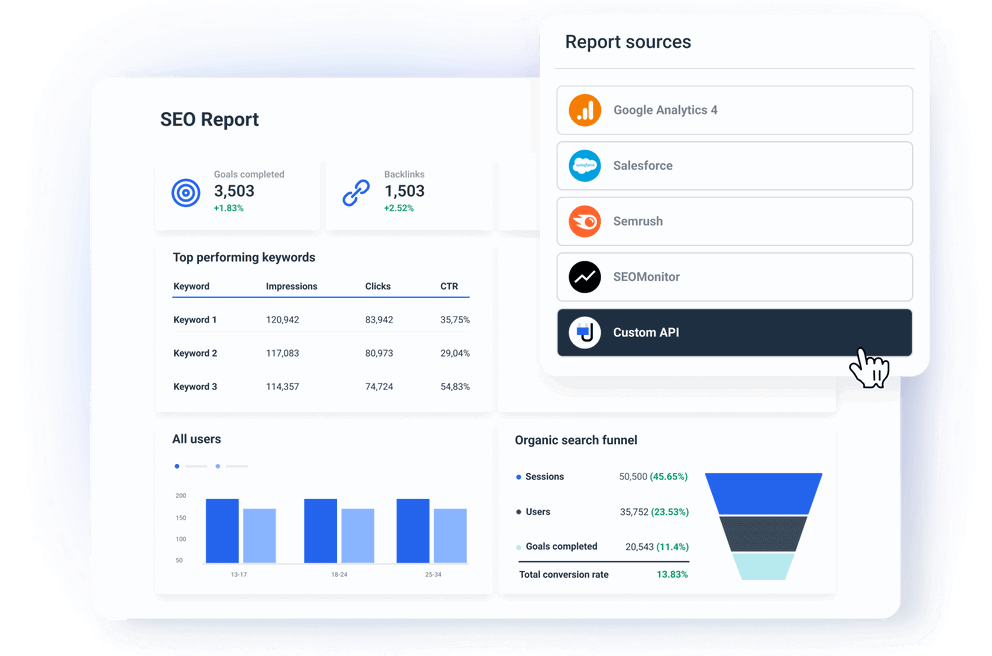This screenshot has height=656, width=992.
Task: Click CTR value 29,04%
Action: (455, 354)
